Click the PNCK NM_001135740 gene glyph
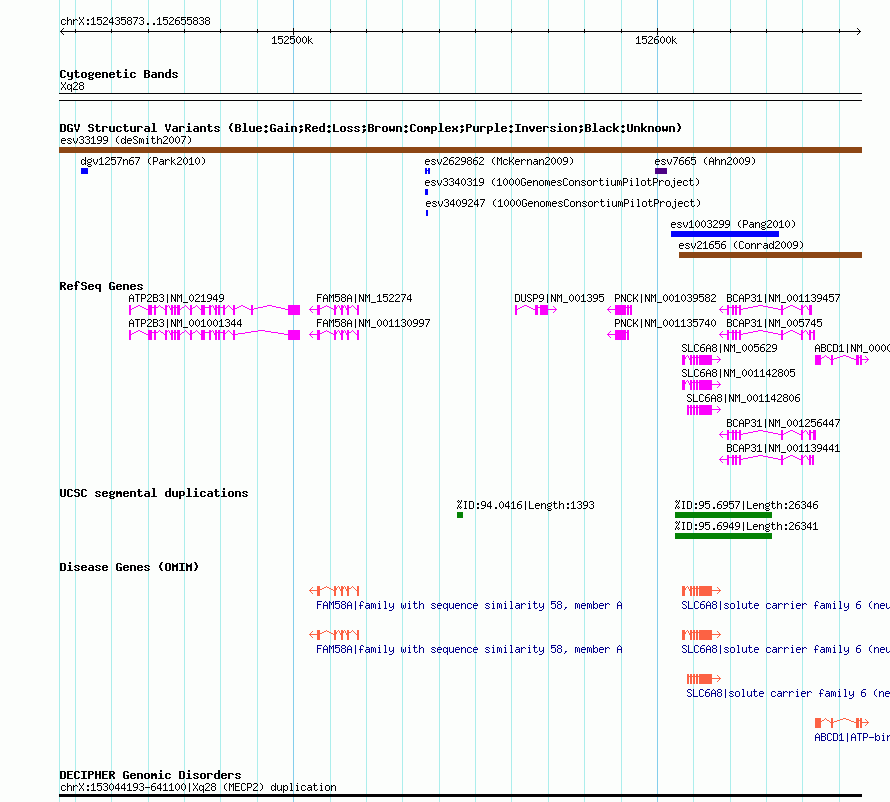Viewport: 890px width, 802px height. coord(618,335)
